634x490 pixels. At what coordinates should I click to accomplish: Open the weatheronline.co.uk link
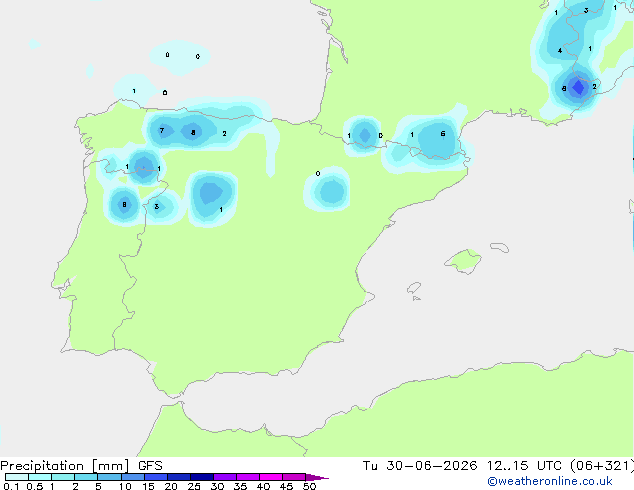click(550, 481)
